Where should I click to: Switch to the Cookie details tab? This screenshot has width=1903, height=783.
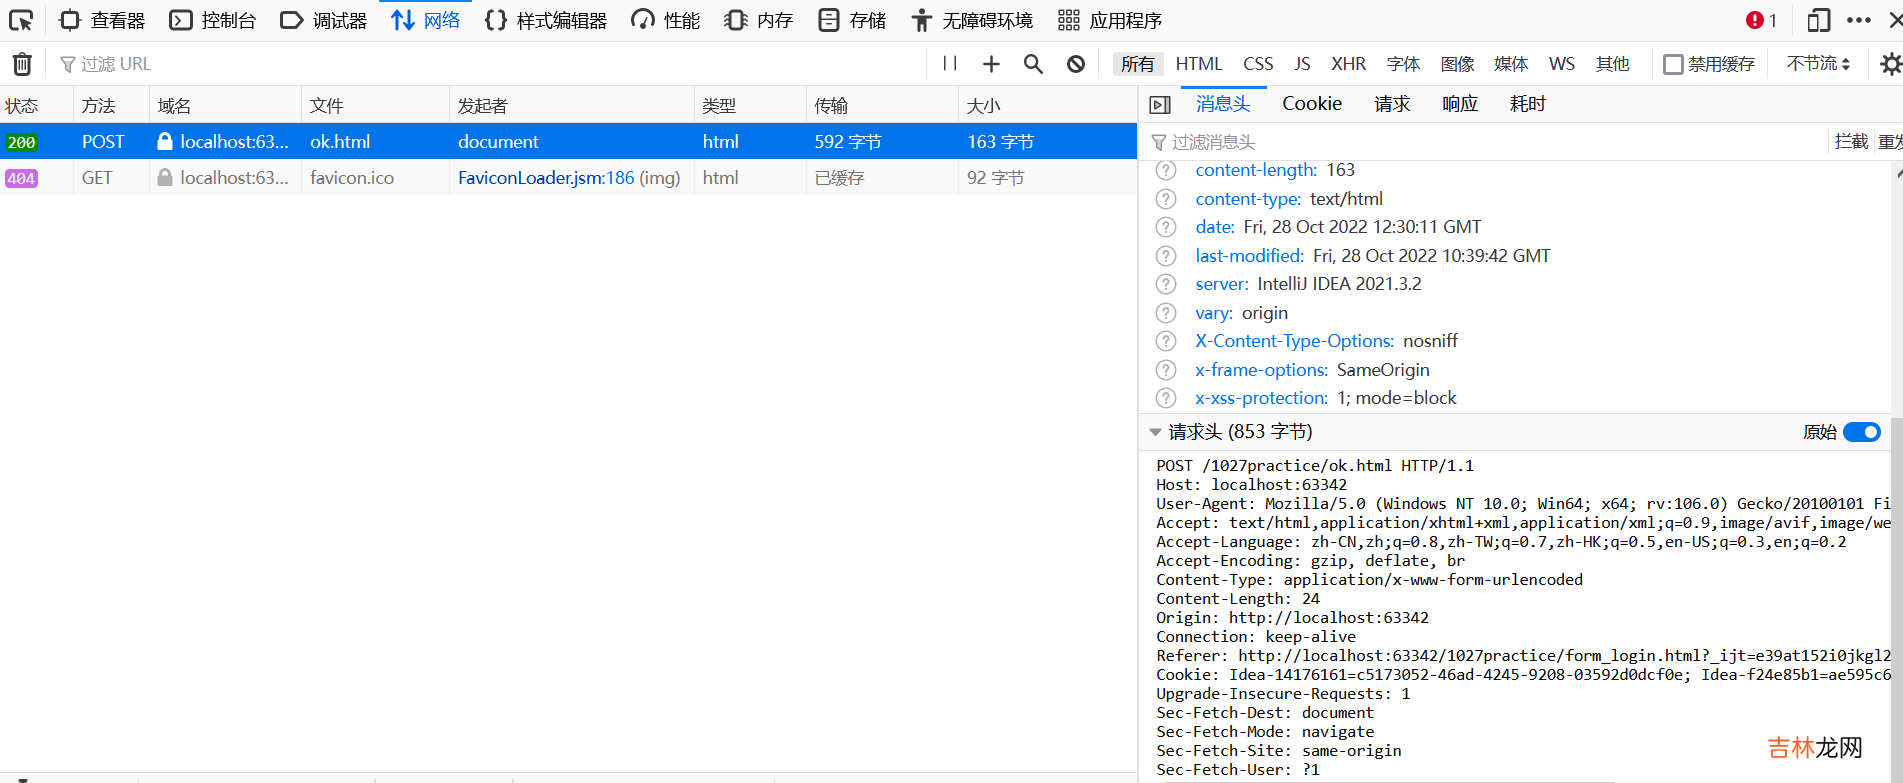(x=1312, y=104)
